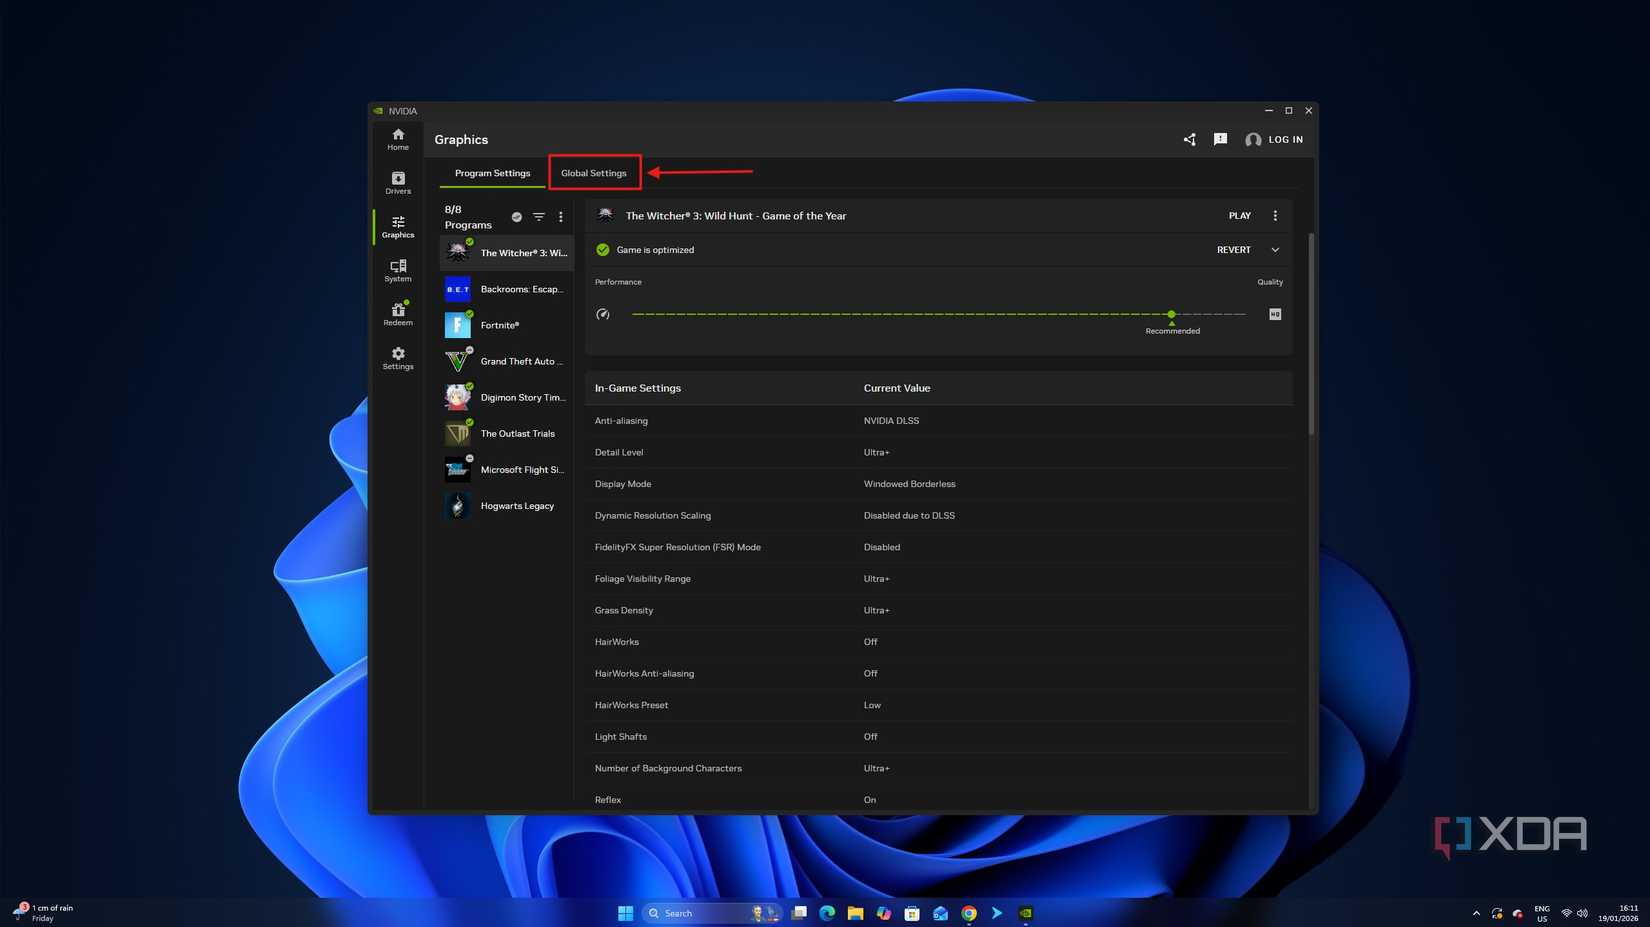Image resolution: width=1650 pixels, height=927 pixels.
Task: Expand the REVERT dropdown chevron
Action: coord(1276,249)
